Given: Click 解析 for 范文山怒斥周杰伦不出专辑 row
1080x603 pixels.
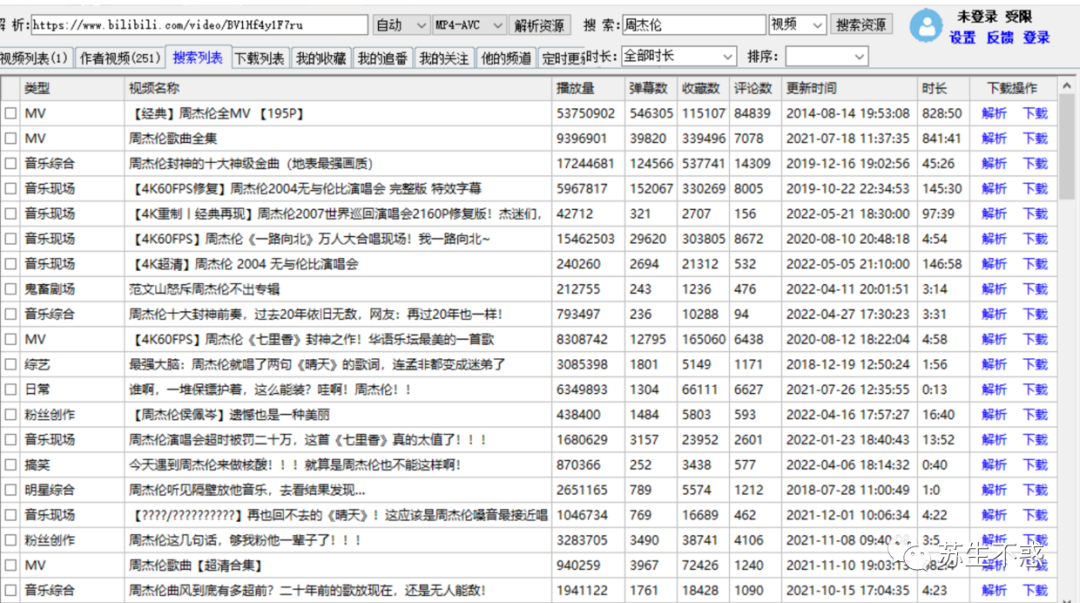Looking at the screenshot, I should tap(994, 289).
